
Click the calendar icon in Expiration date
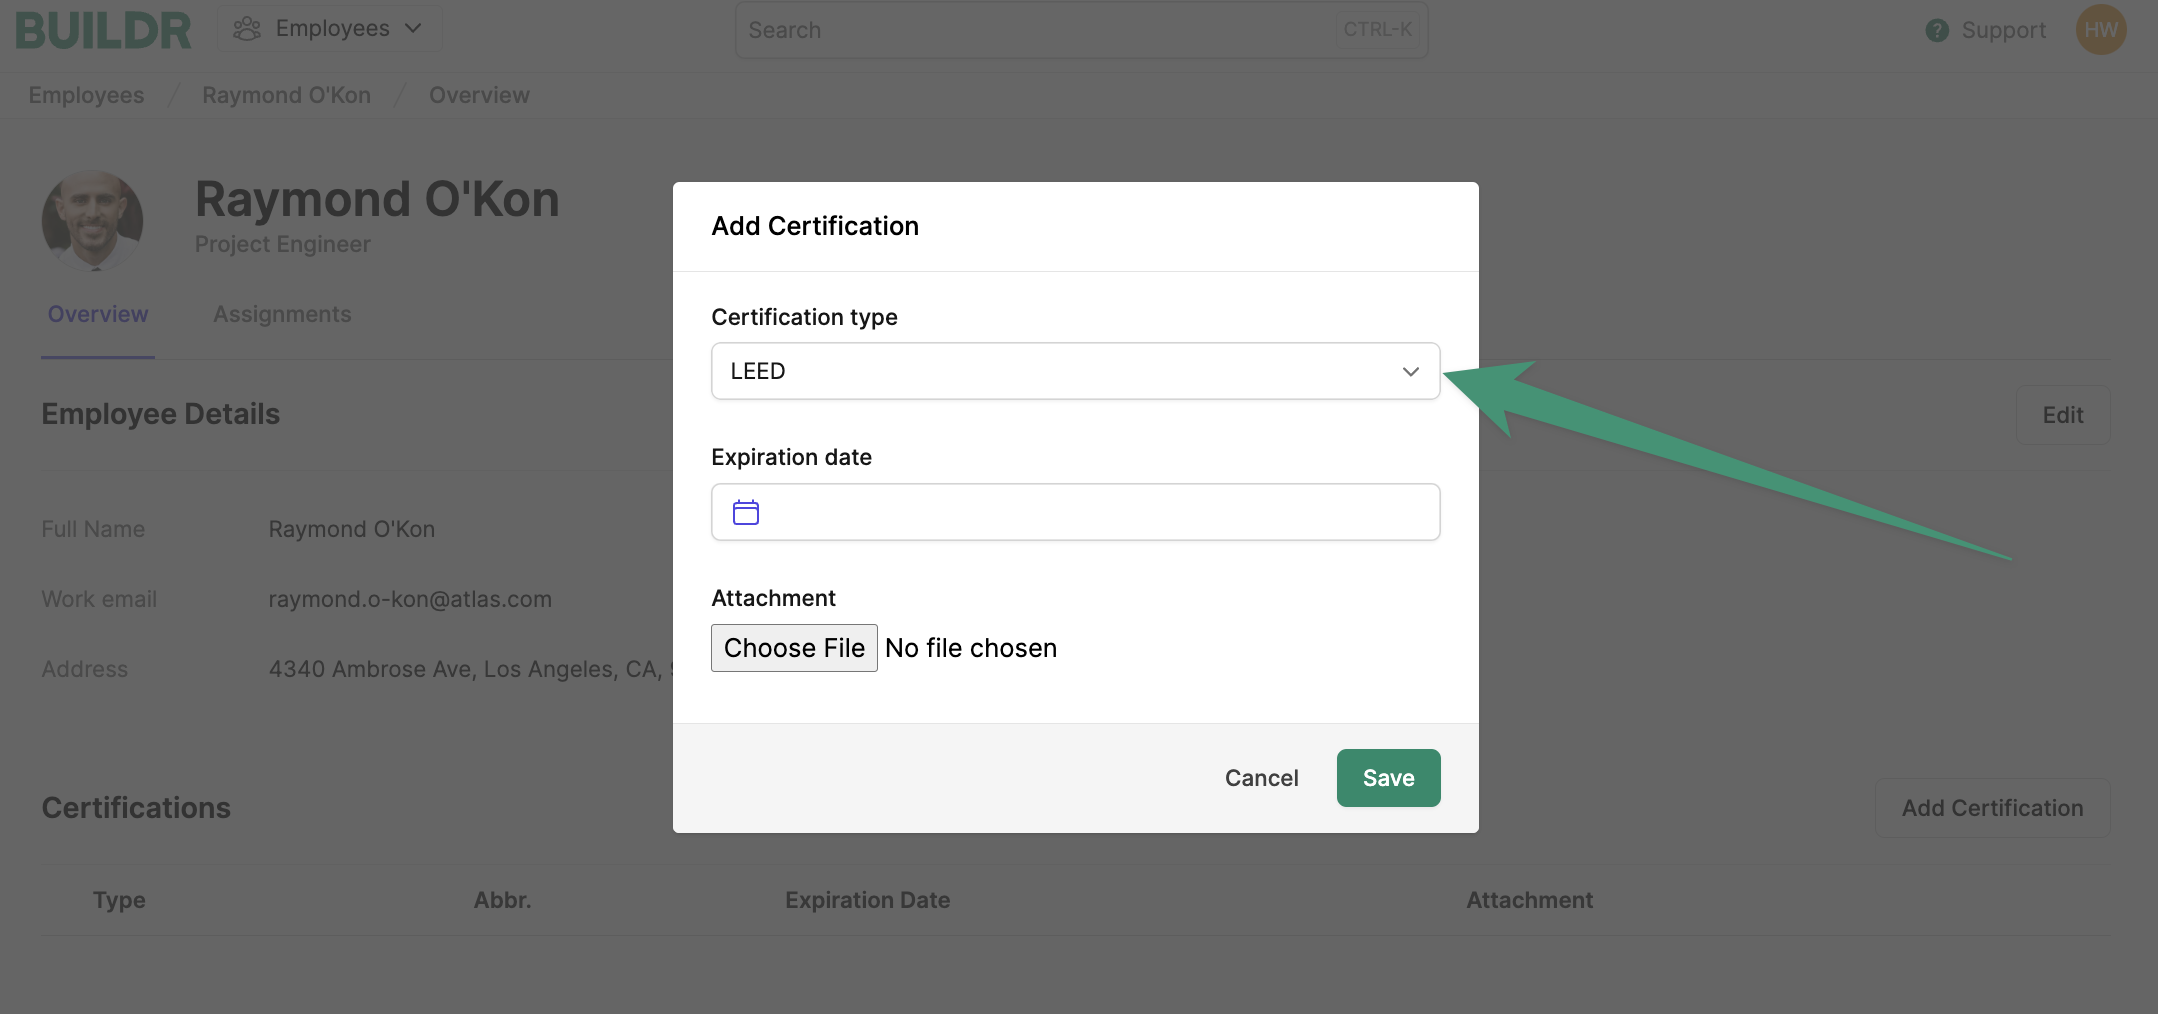tap(746, 512)
